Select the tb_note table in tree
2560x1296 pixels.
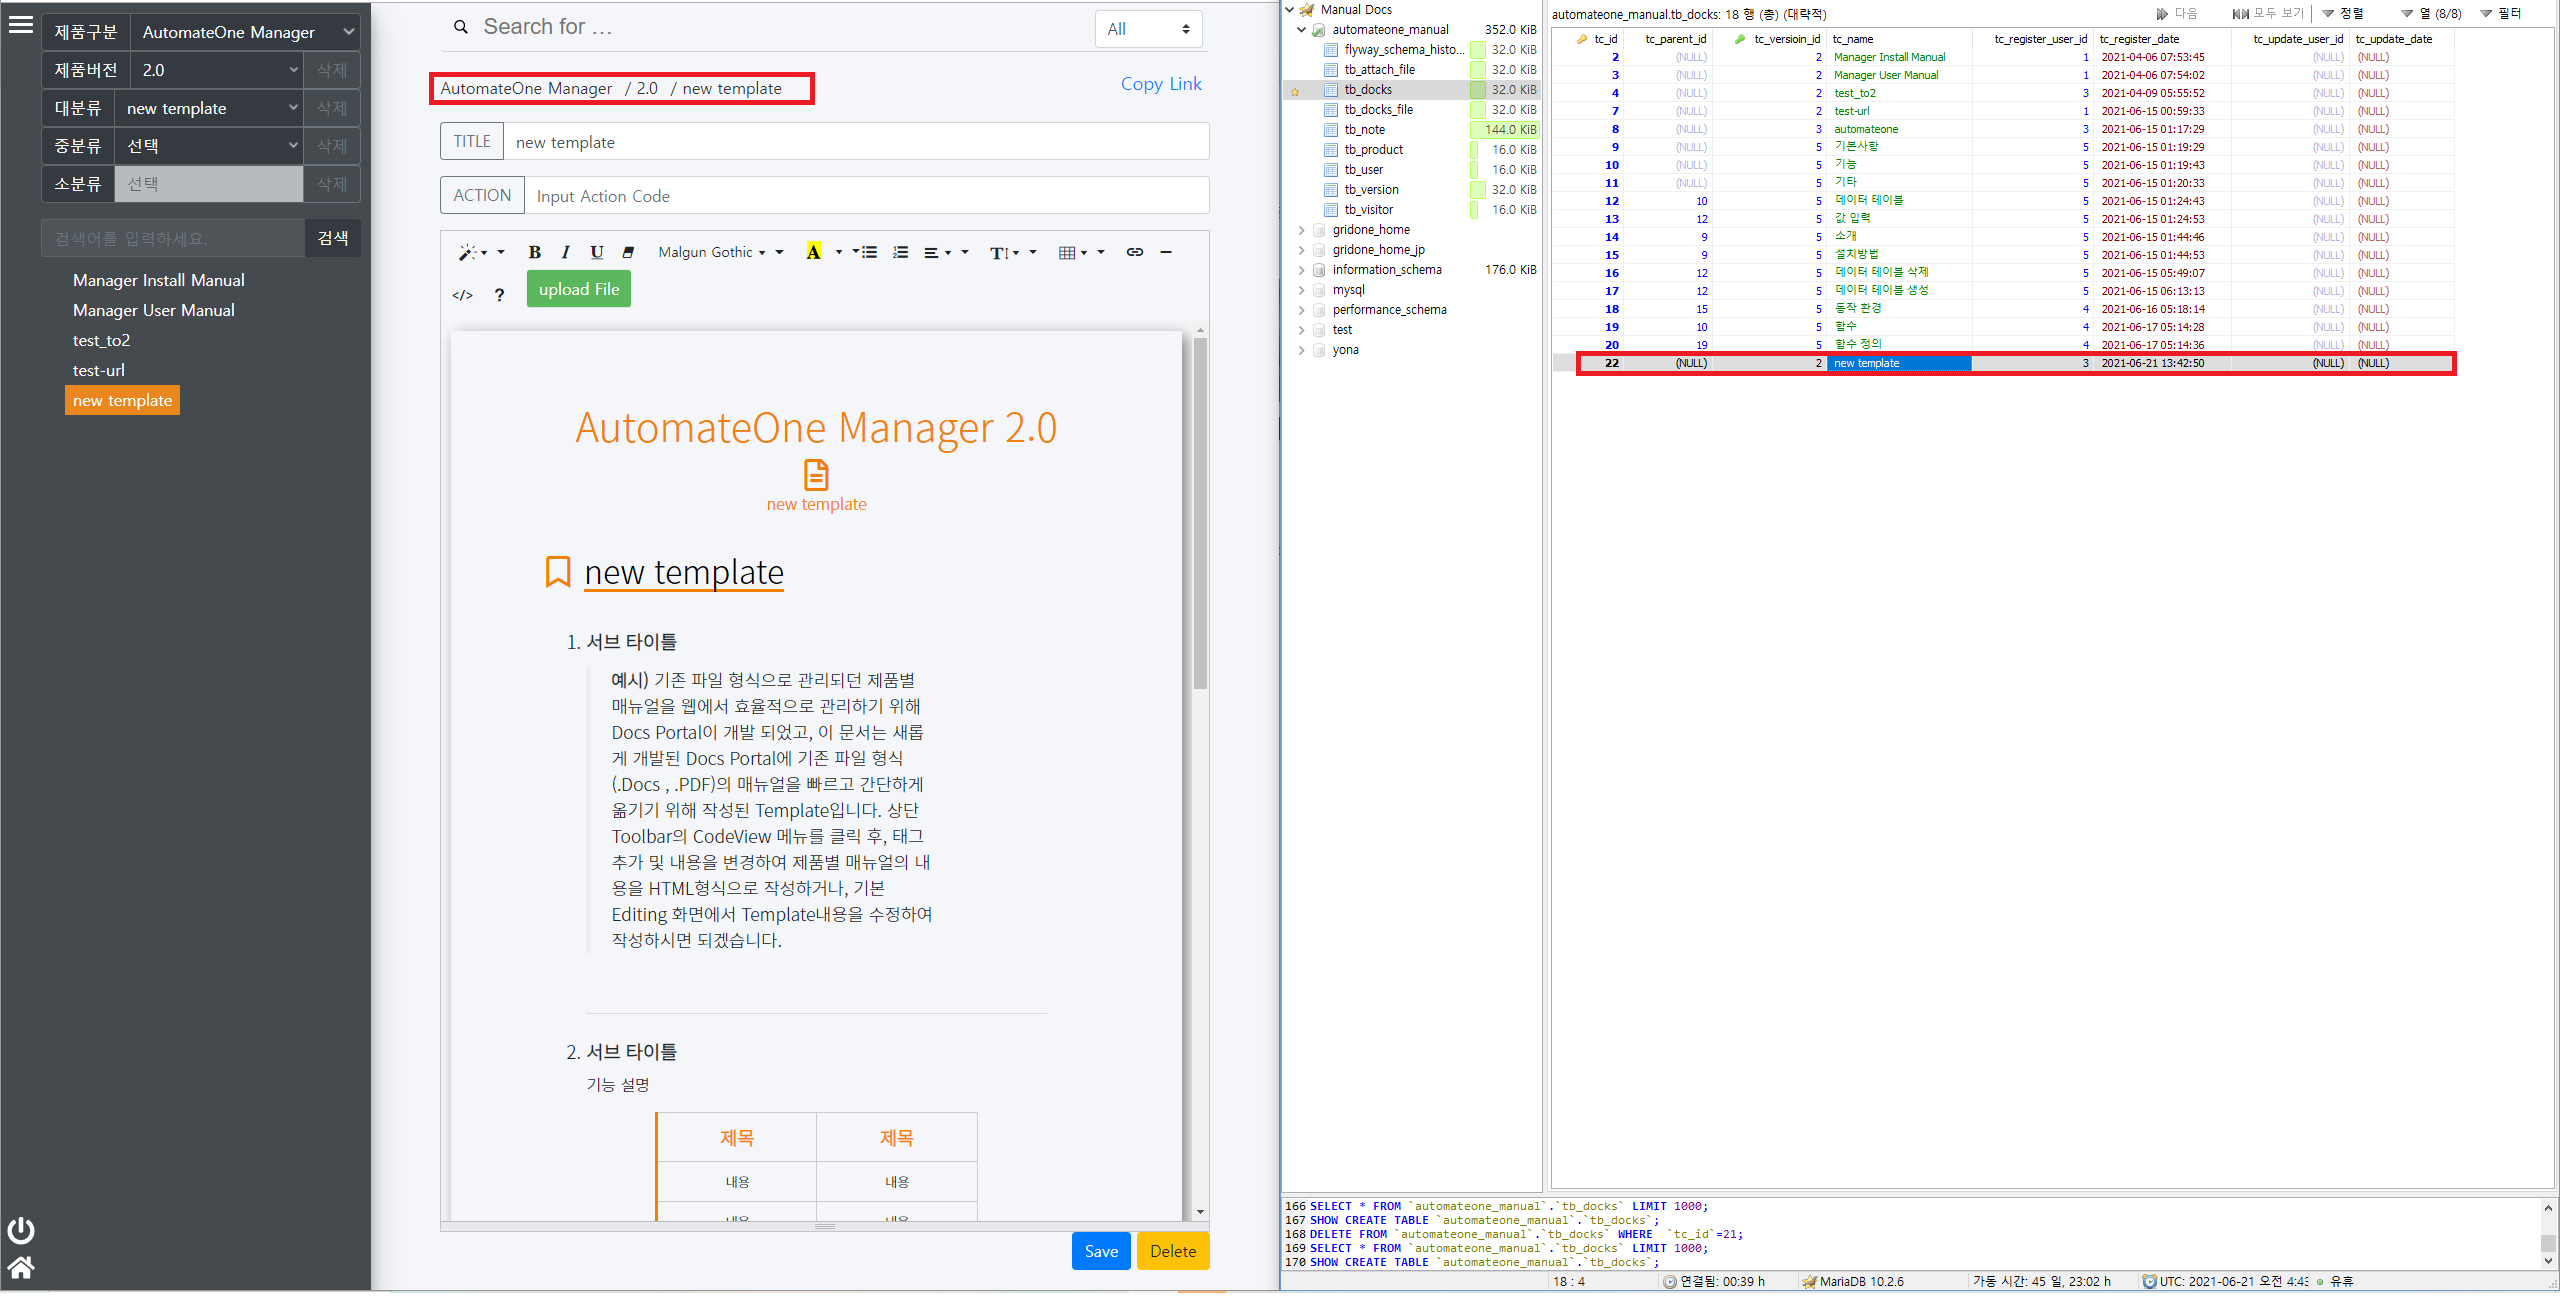pyautogui.click(x=1364, y=130)
